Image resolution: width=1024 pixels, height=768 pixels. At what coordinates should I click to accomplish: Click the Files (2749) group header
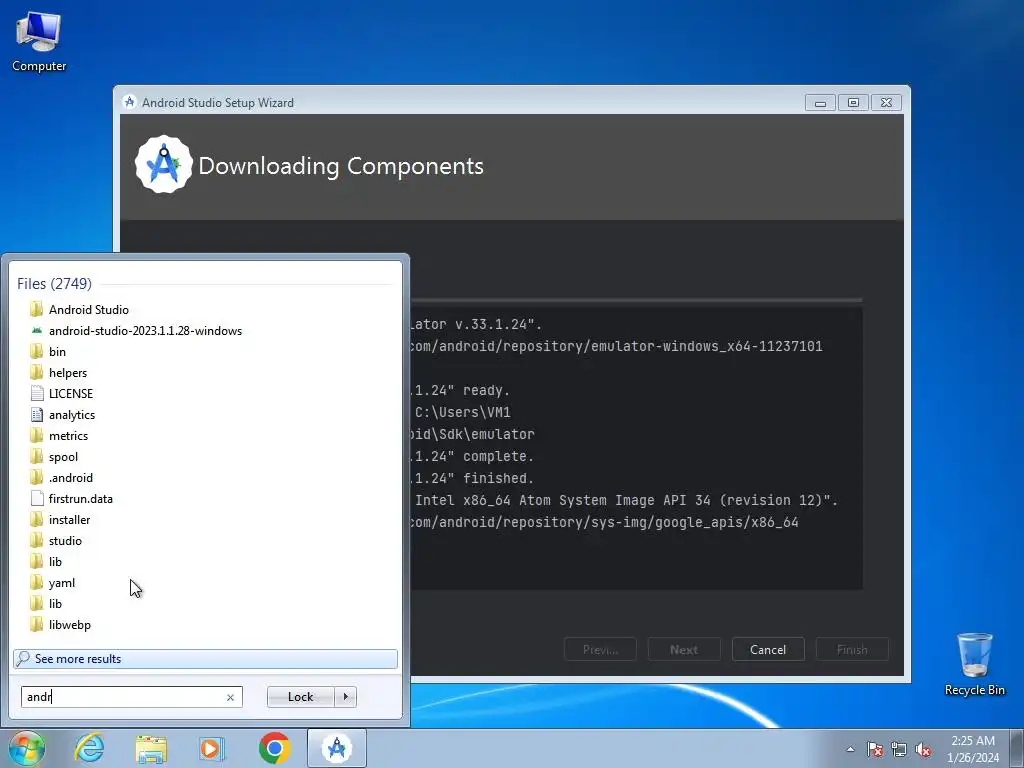pos(54,283)
